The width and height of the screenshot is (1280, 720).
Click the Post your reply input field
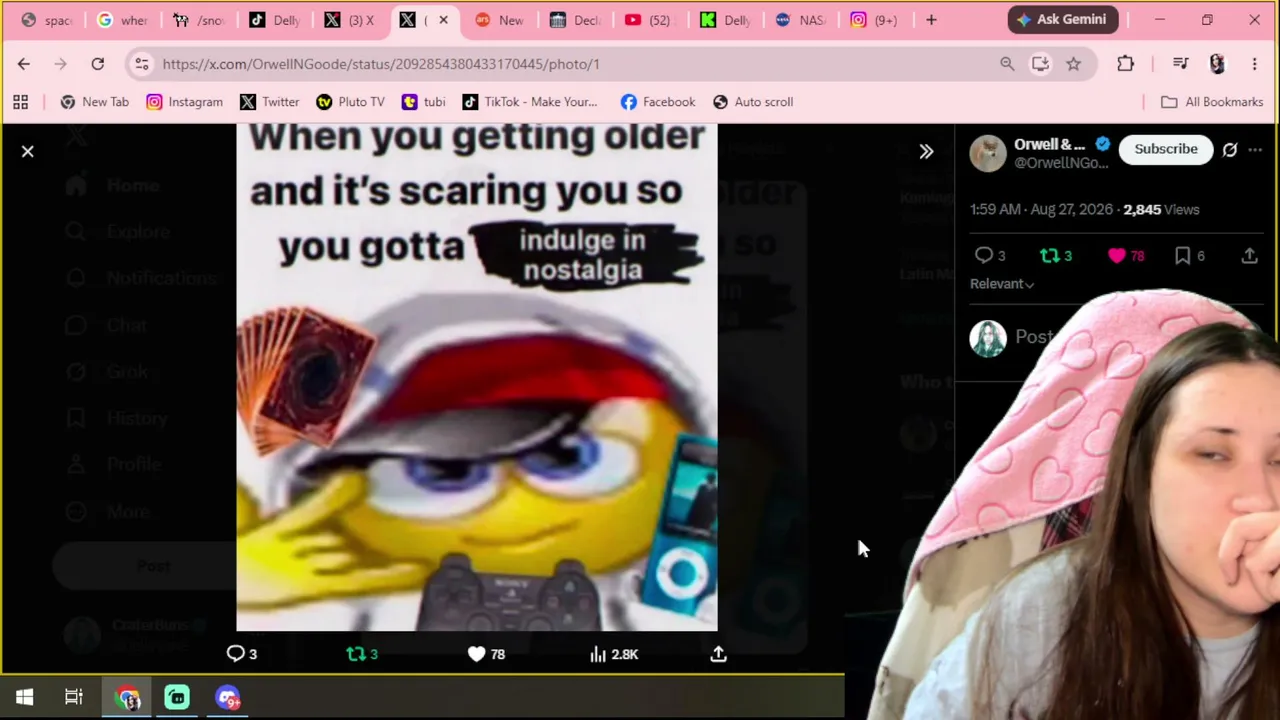pos(1035,337)
